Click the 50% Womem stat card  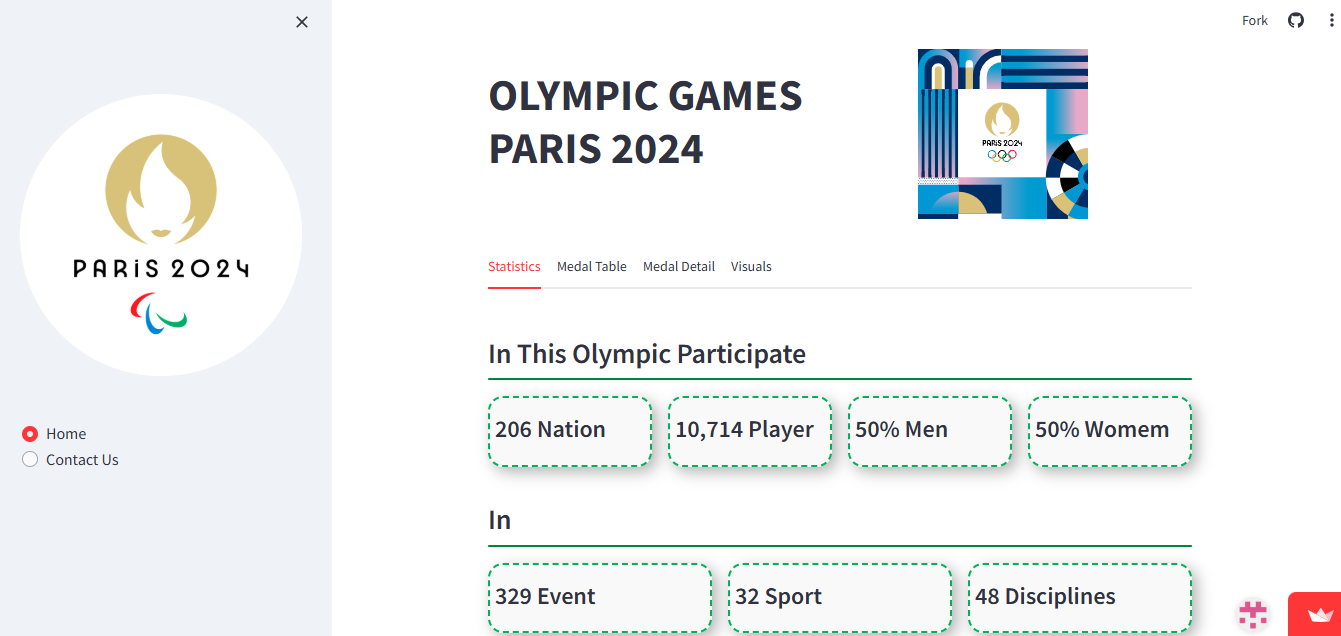tap(1110, 431)
